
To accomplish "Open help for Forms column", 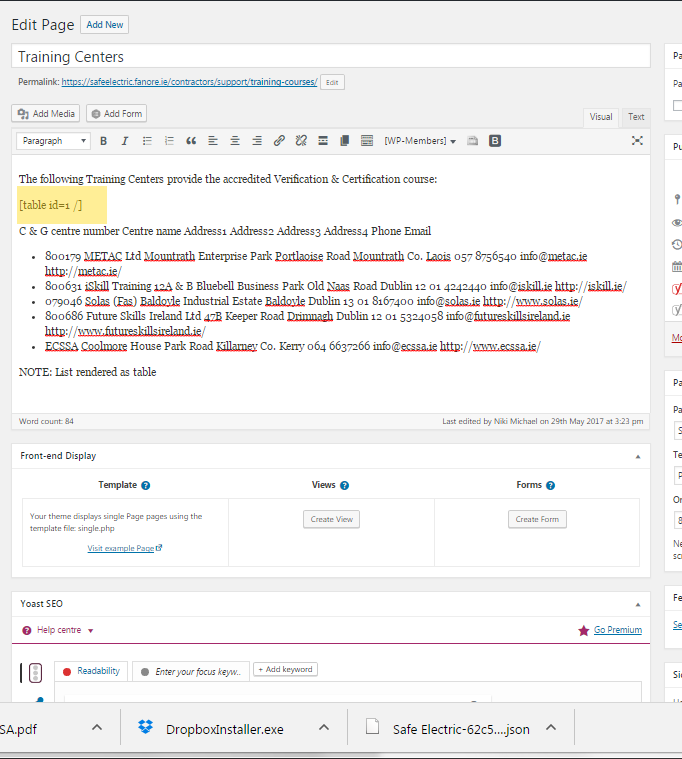I will (550, 486).
